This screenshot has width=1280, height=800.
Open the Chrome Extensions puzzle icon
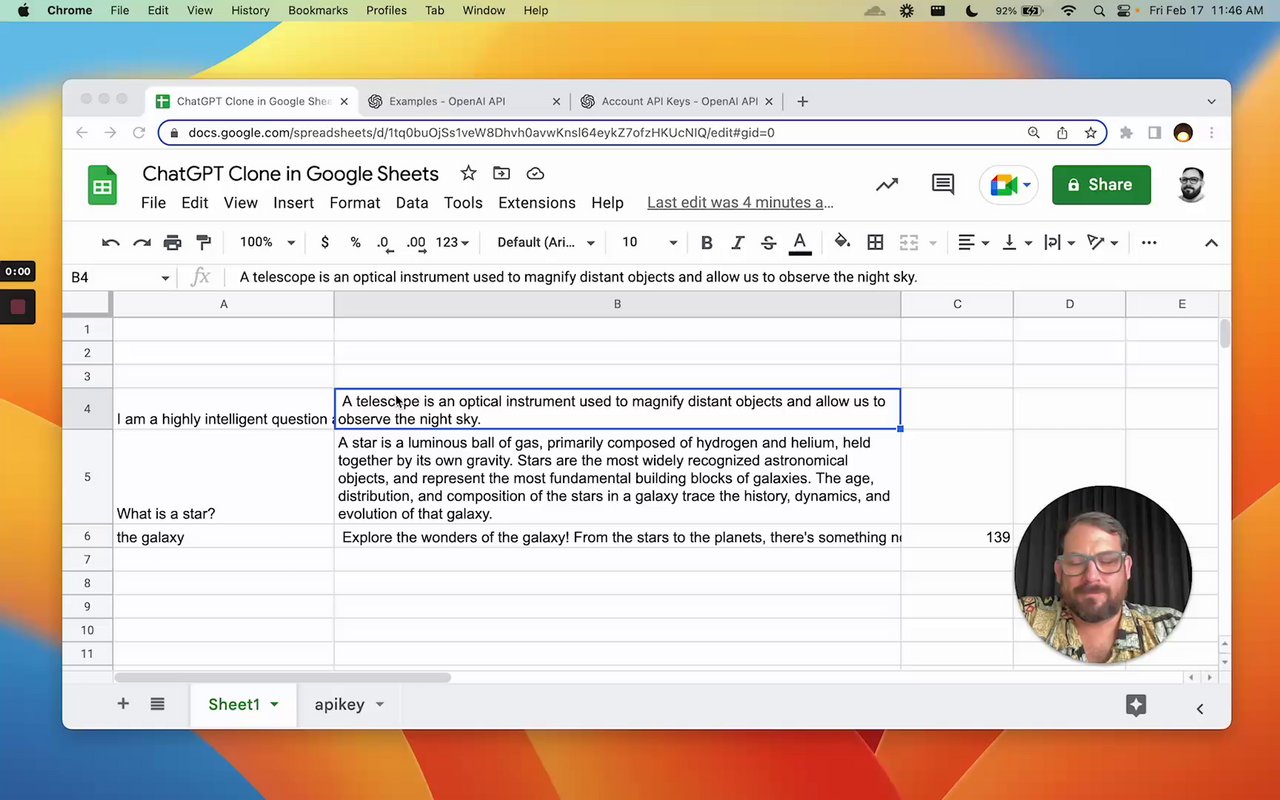1126,132
